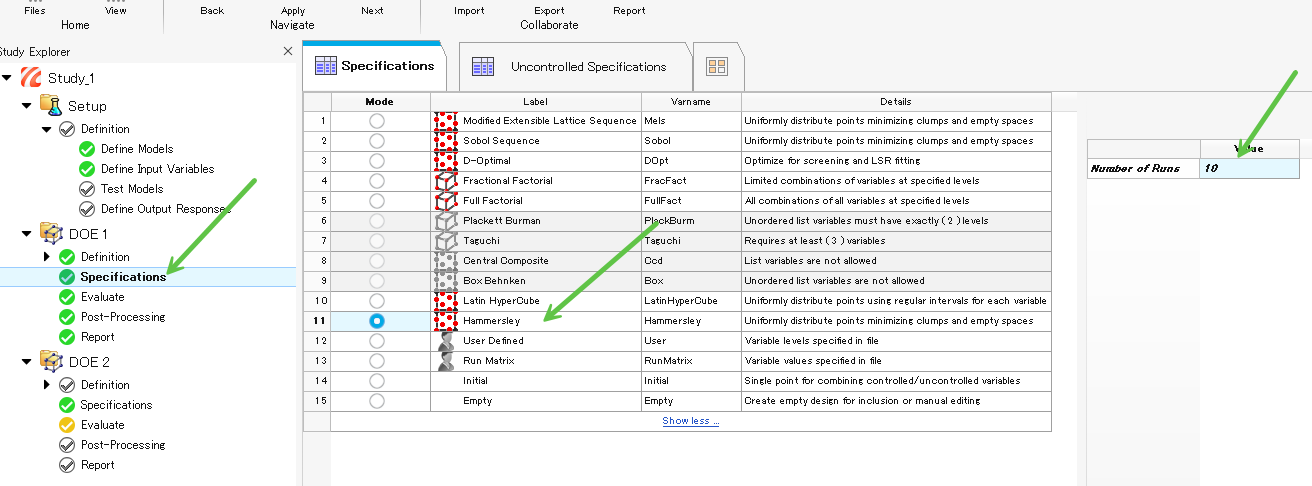Click the Show less link
The height and width of the screenshot is (486, 1312).
[690, 421]
